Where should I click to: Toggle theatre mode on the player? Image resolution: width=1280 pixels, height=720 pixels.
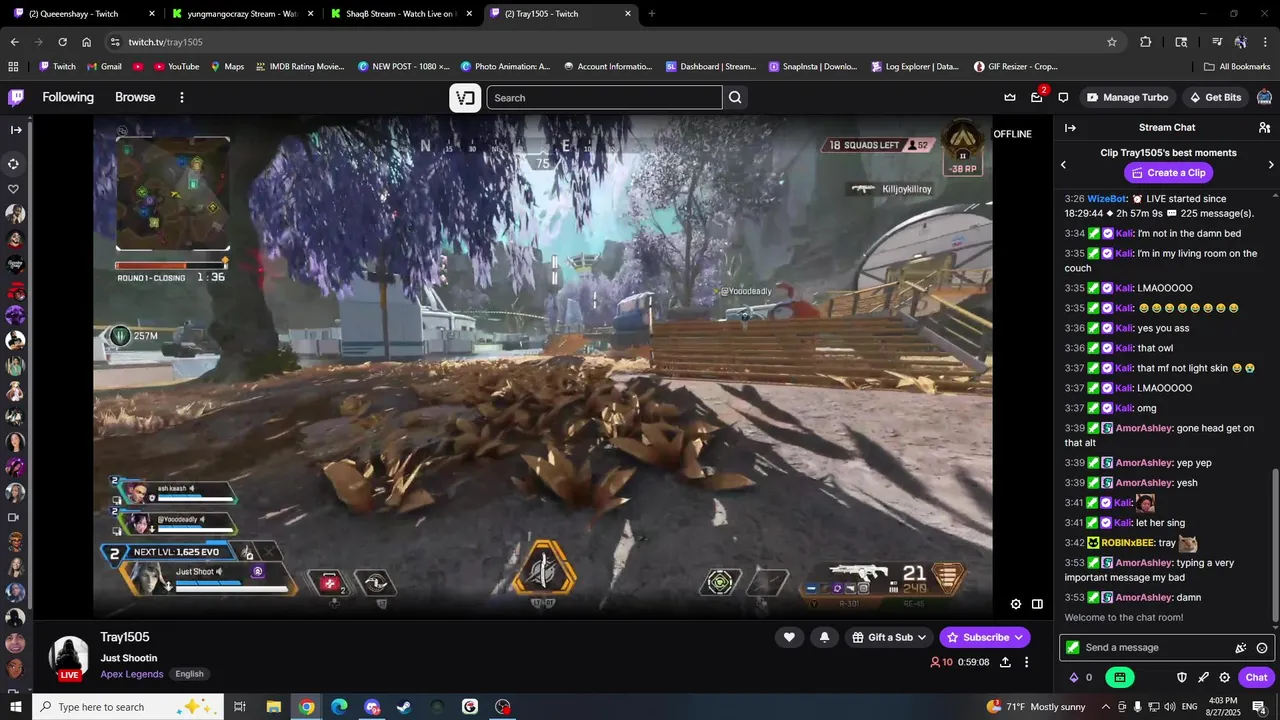(1037, 604)
